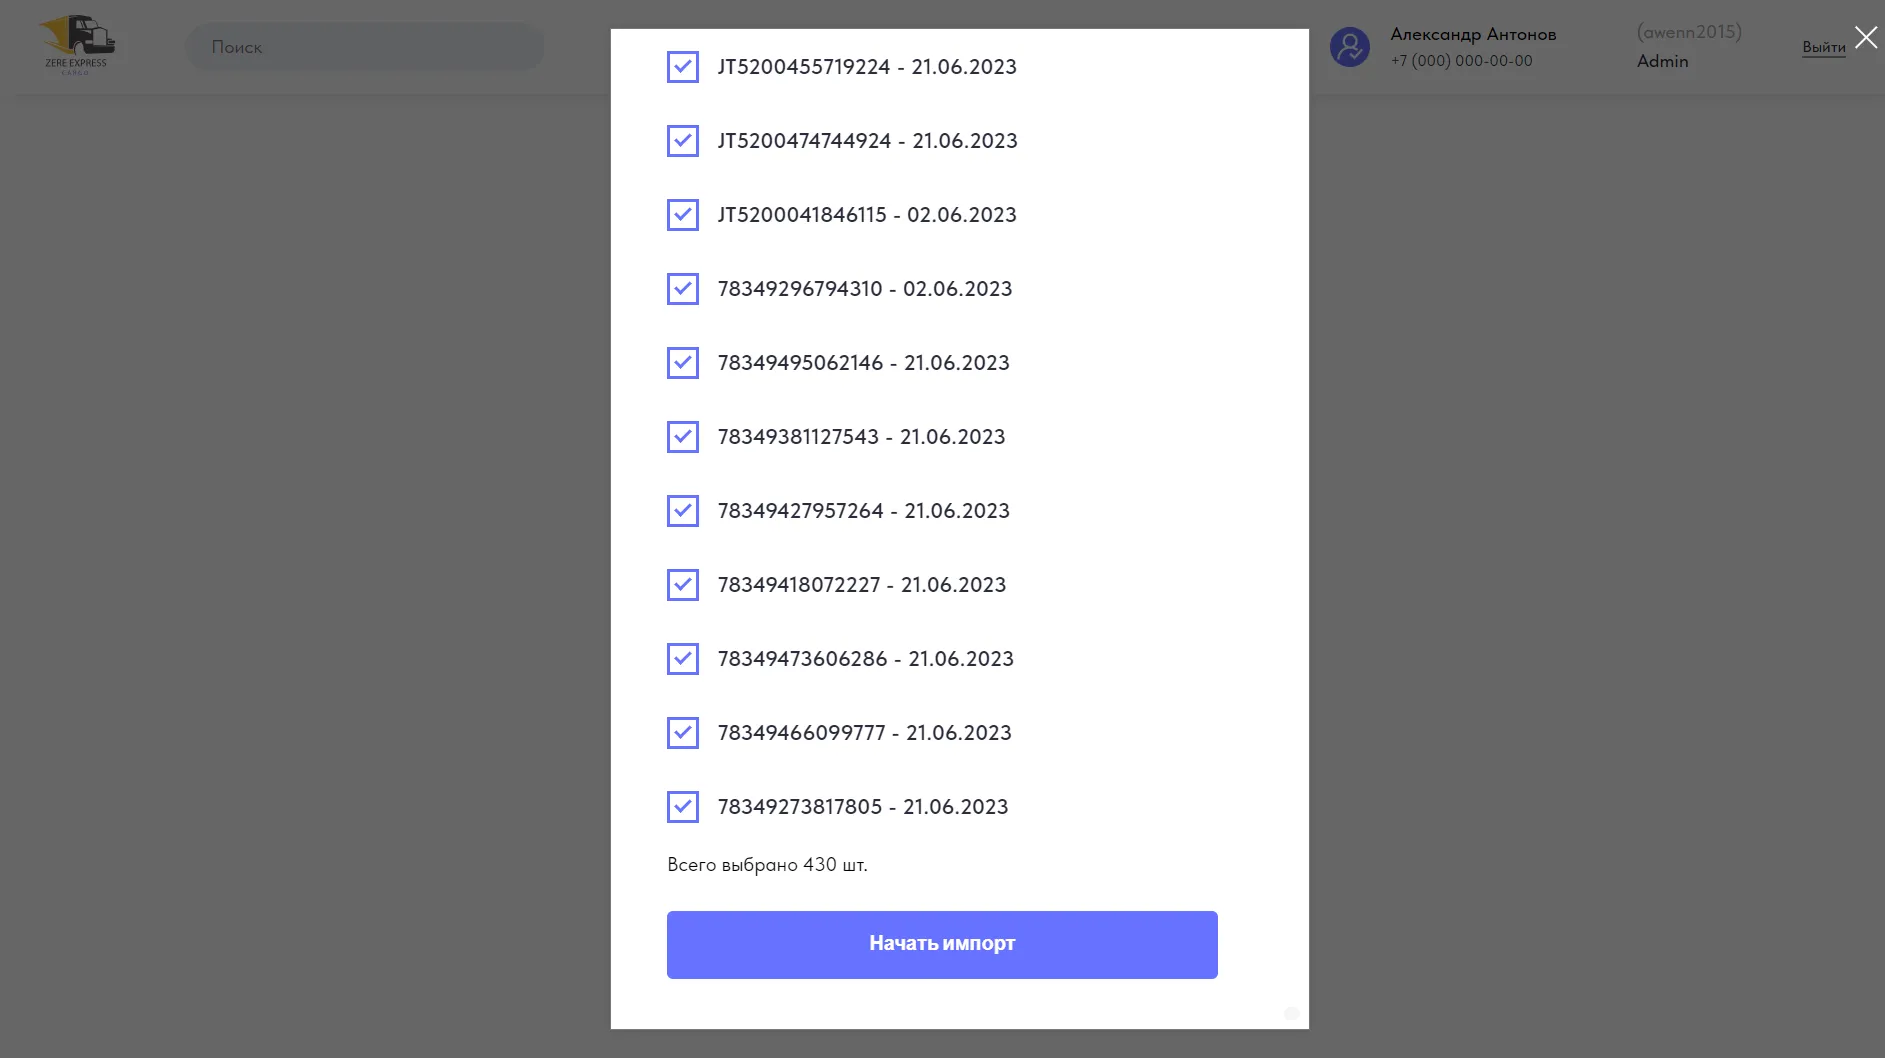Click label '78349418072227 - 21.06.2023'
The height and width of the screenshot is (1058, 1885).
pyautogui.click(x=862, y=585)
